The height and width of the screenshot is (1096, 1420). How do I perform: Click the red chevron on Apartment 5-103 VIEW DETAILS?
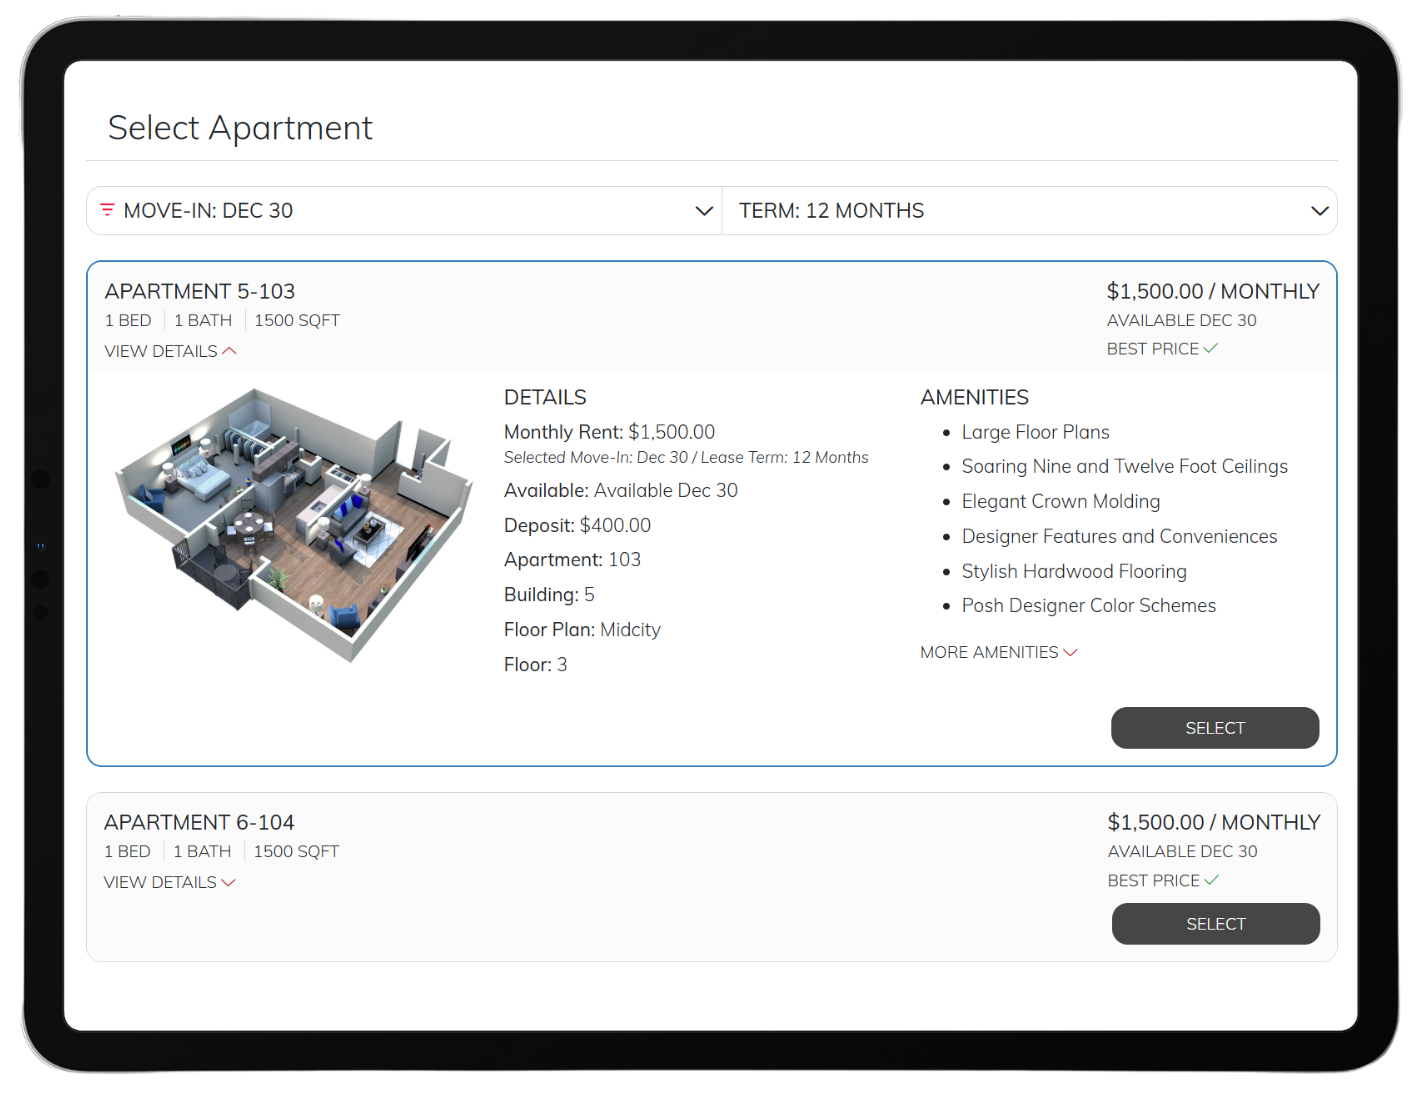pyautogui.click(x=230, y=350)
